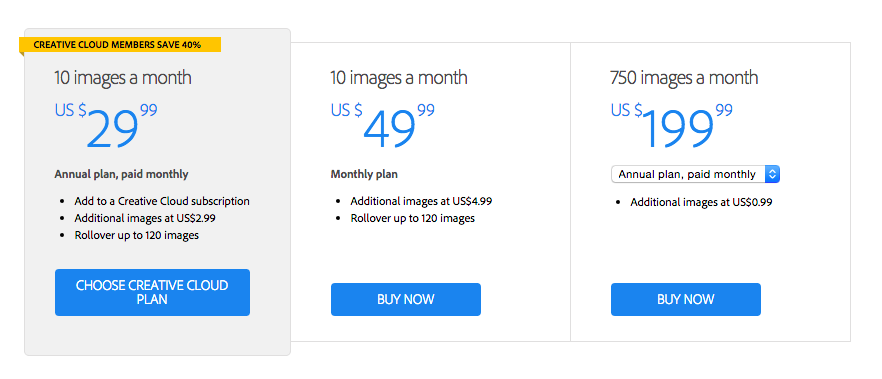The width and height of the screenshot is (882, 379).
Task: Click the US$49.99 price
Action: pyautogui.click(x=383, y=126)
